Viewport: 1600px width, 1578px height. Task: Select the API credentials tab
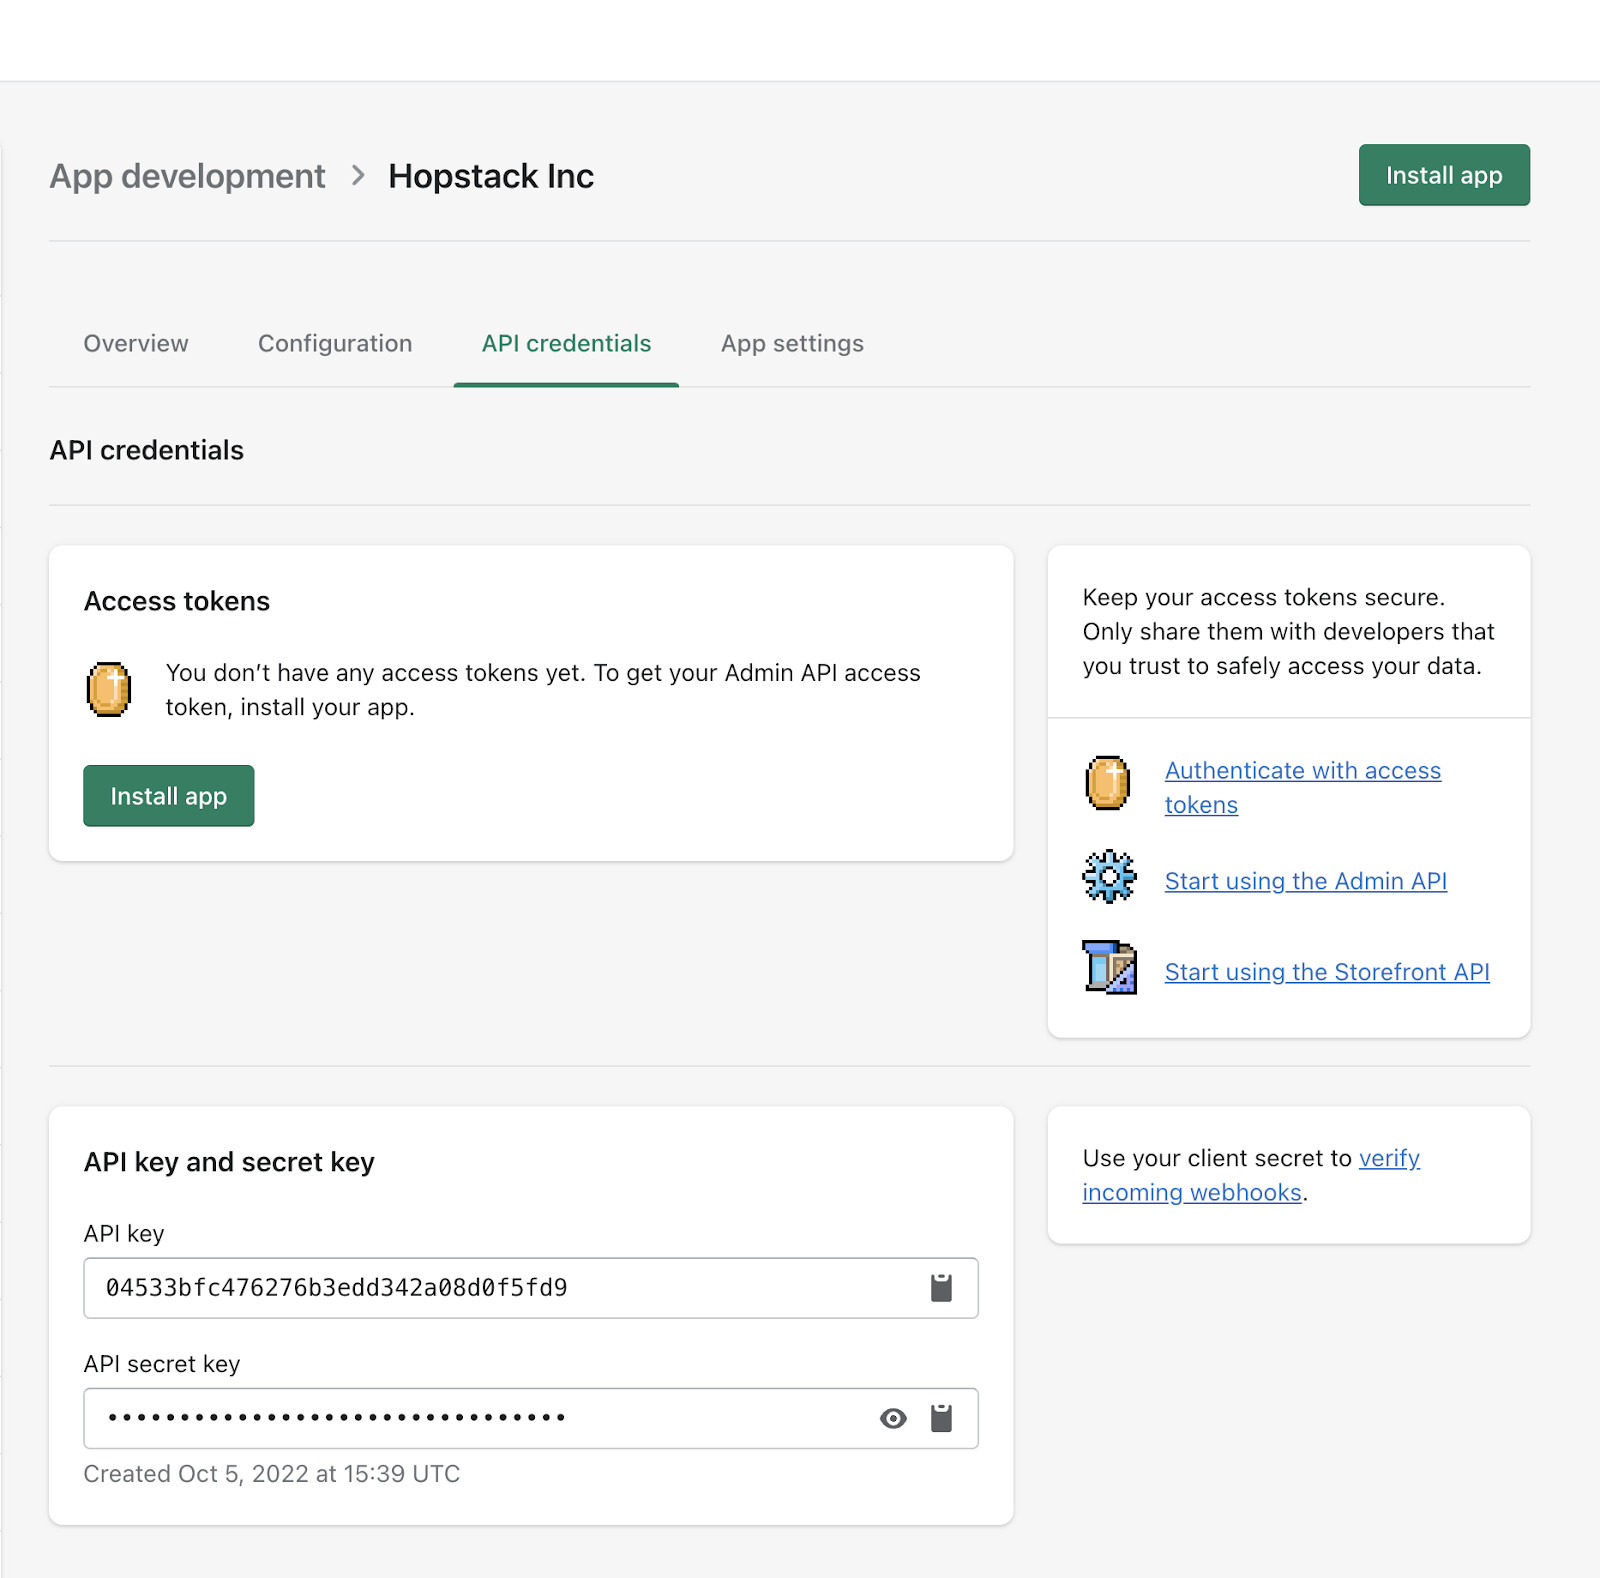point(565,343)
